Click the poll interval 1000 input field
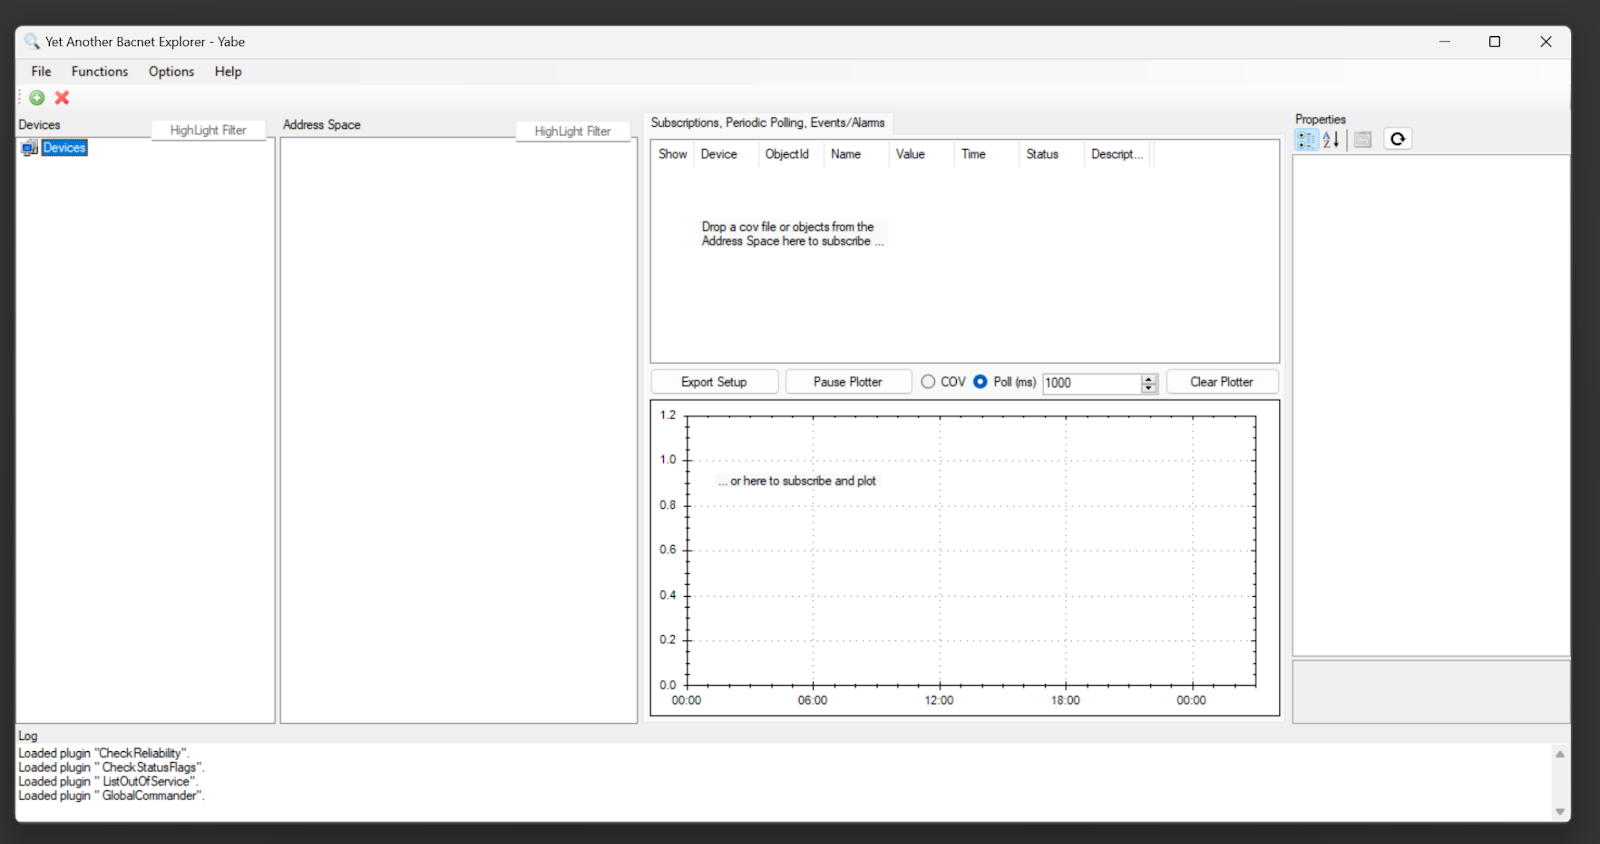Screen dimensions: 1600x844 coord(1091,383)
